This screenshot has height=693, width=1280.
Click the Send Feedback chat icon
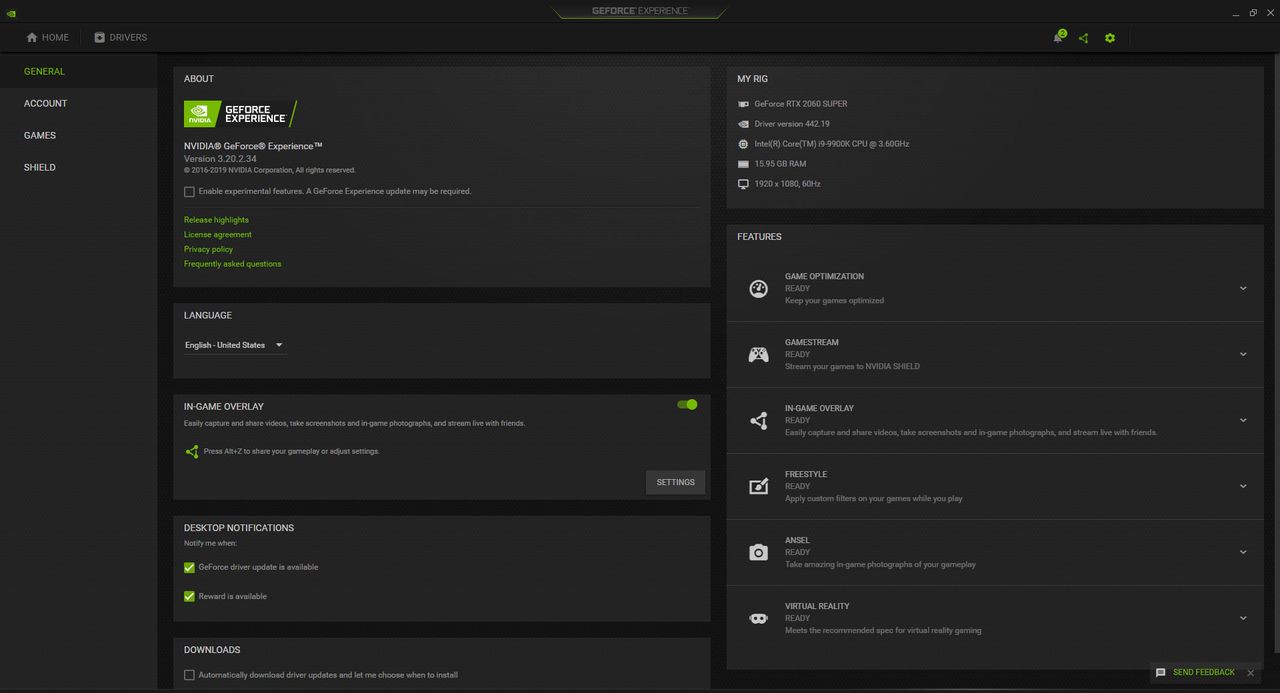click(x=1160, y=673)
